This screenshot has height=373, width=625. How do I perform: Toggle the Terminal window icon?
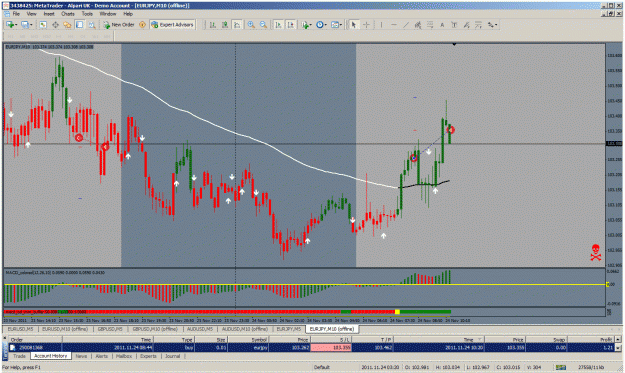tap(79, 25)
